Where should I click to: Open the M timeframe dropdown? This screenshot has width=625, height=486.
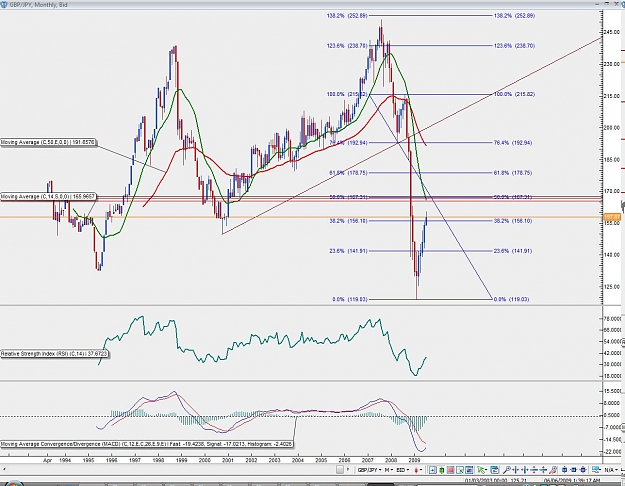coord(389,470)
